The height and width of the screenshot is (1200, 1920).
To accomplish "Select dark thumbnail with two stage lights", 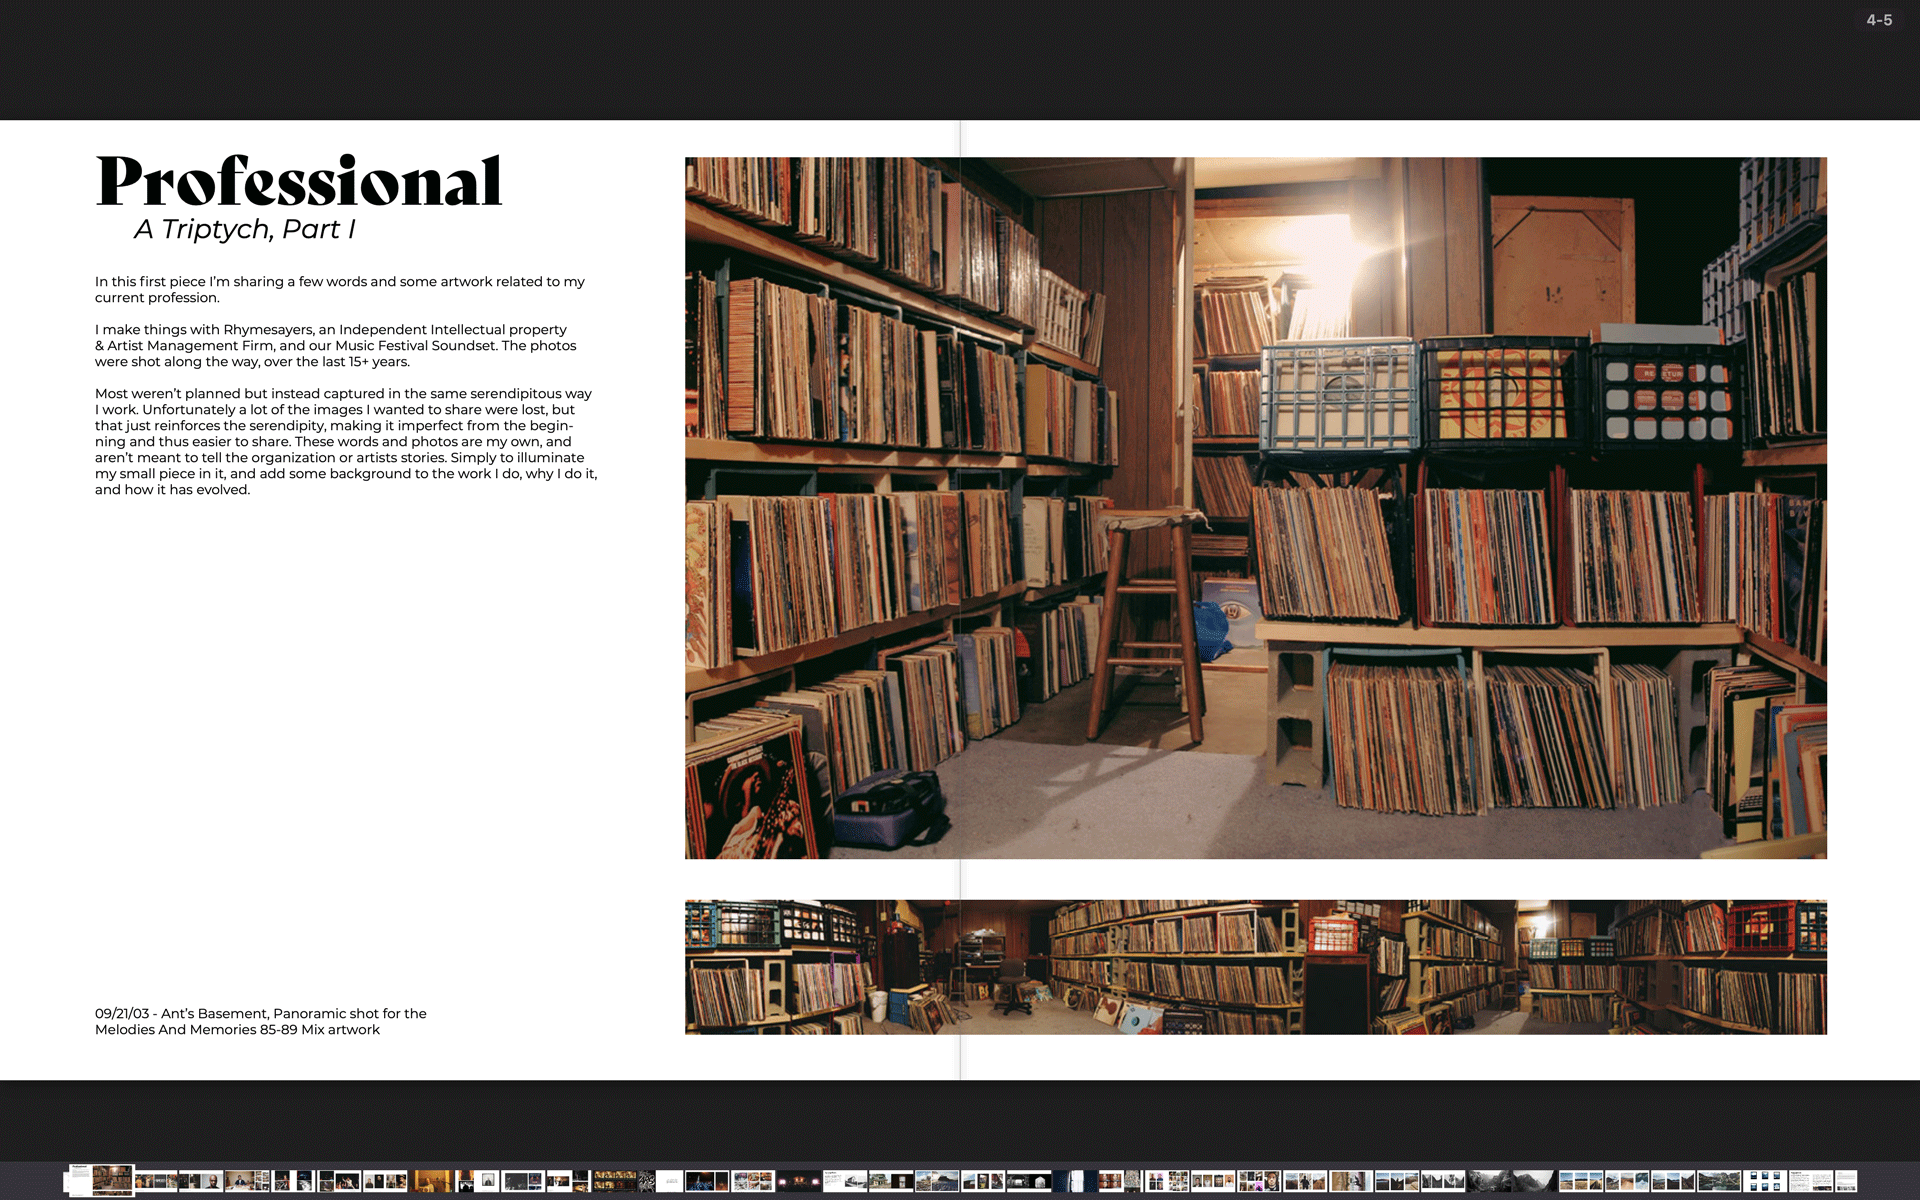I will (x=800, y=1182).
